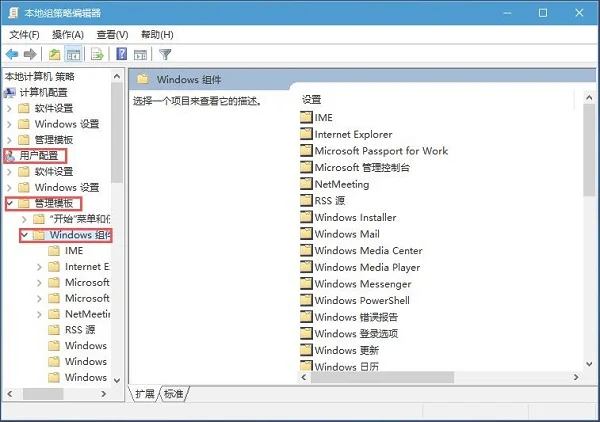
Task: Click settings list scroll-down arrow
Action: tap(589, 364)
